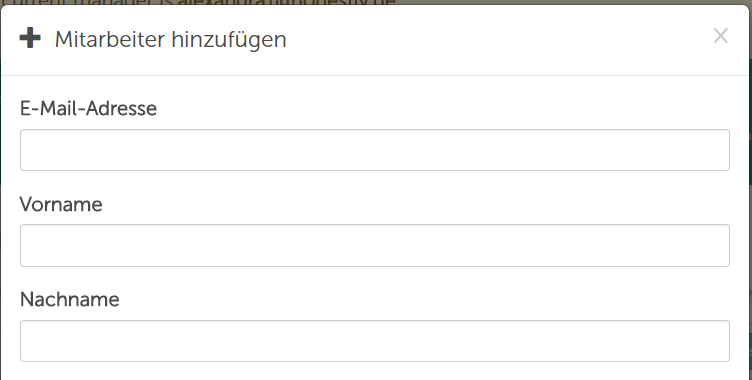Select the Nachname input field

click(375, 341)
